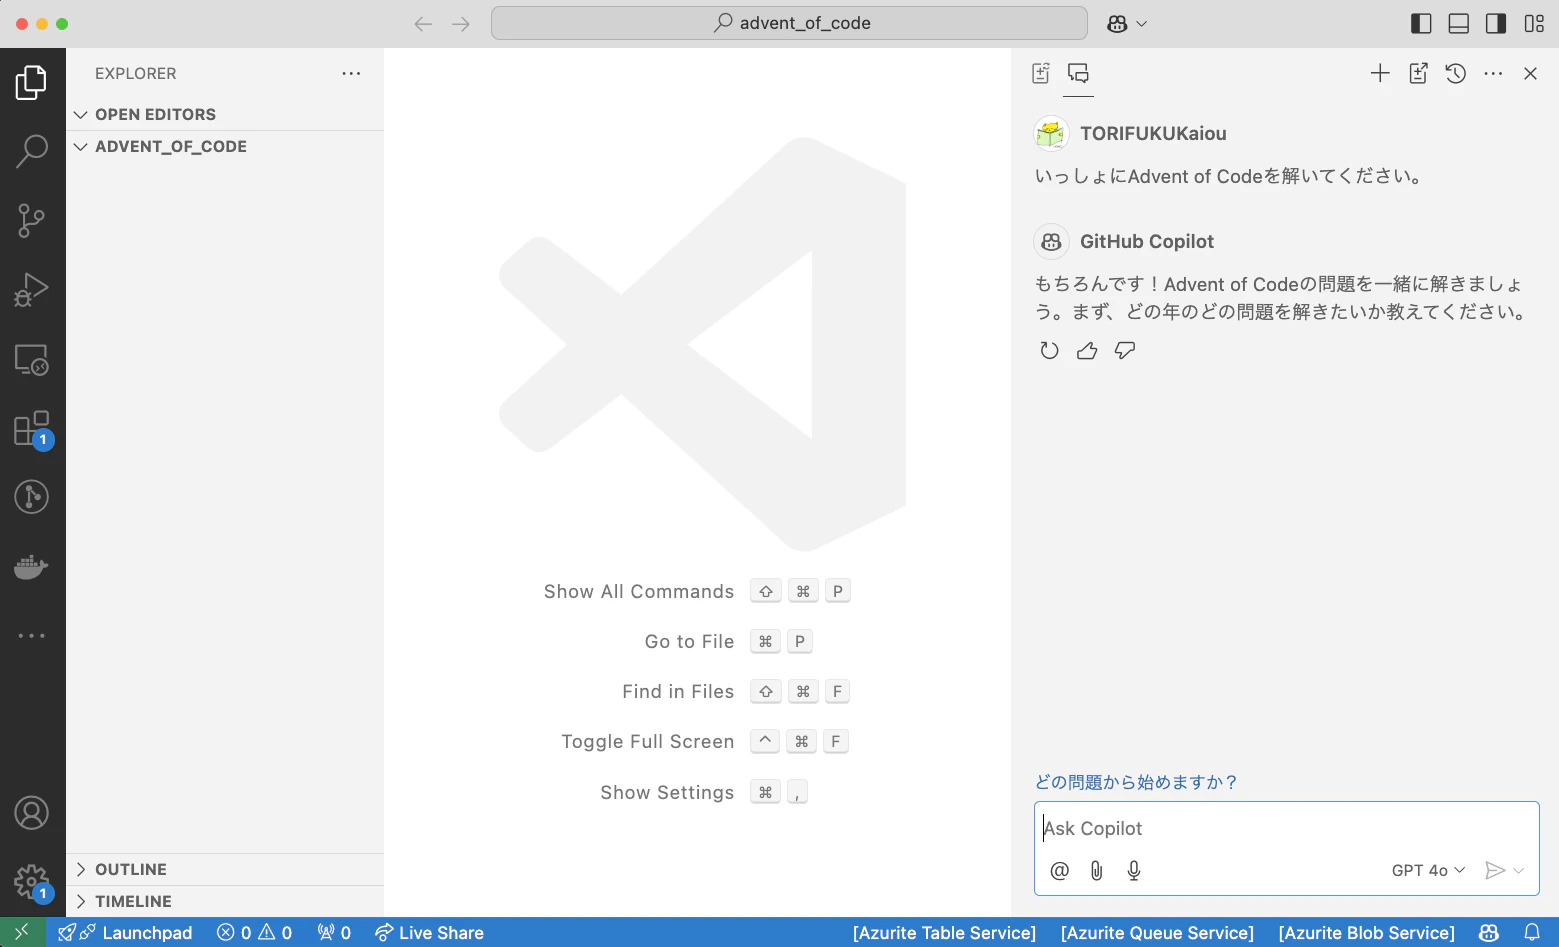Go back in navigation history
Image resolution: width=1559 pixels, height=947 pixels.
pos(423,24)
